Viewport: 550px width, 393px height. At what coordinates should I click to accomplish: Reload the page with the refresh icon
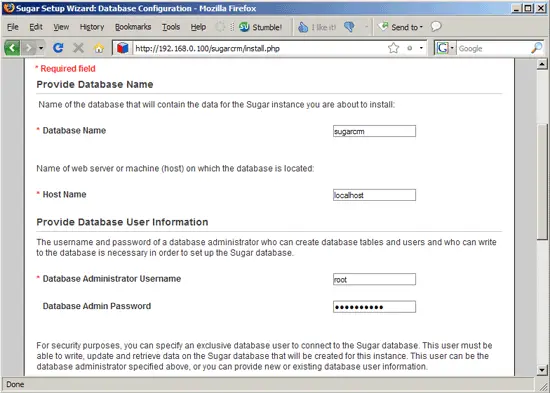tap(58, 48)
